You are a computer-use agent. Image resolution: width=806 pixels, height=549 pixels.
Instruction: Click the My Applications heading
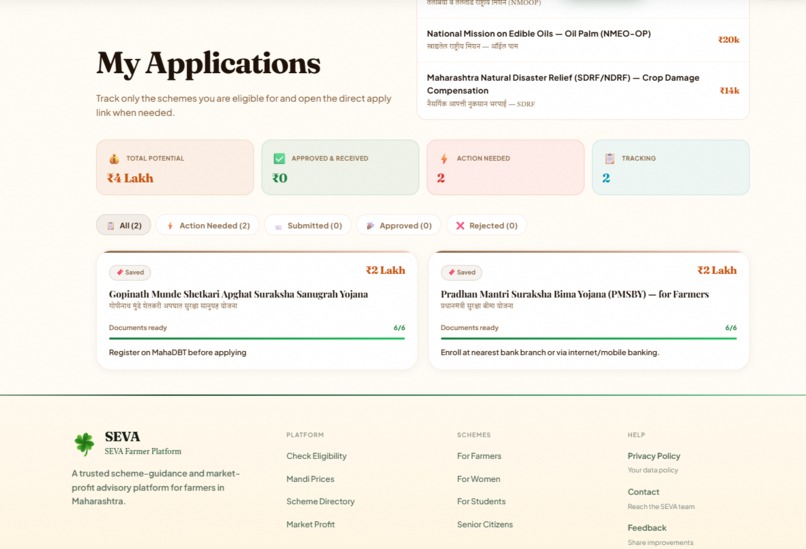(x=208, y=64)
